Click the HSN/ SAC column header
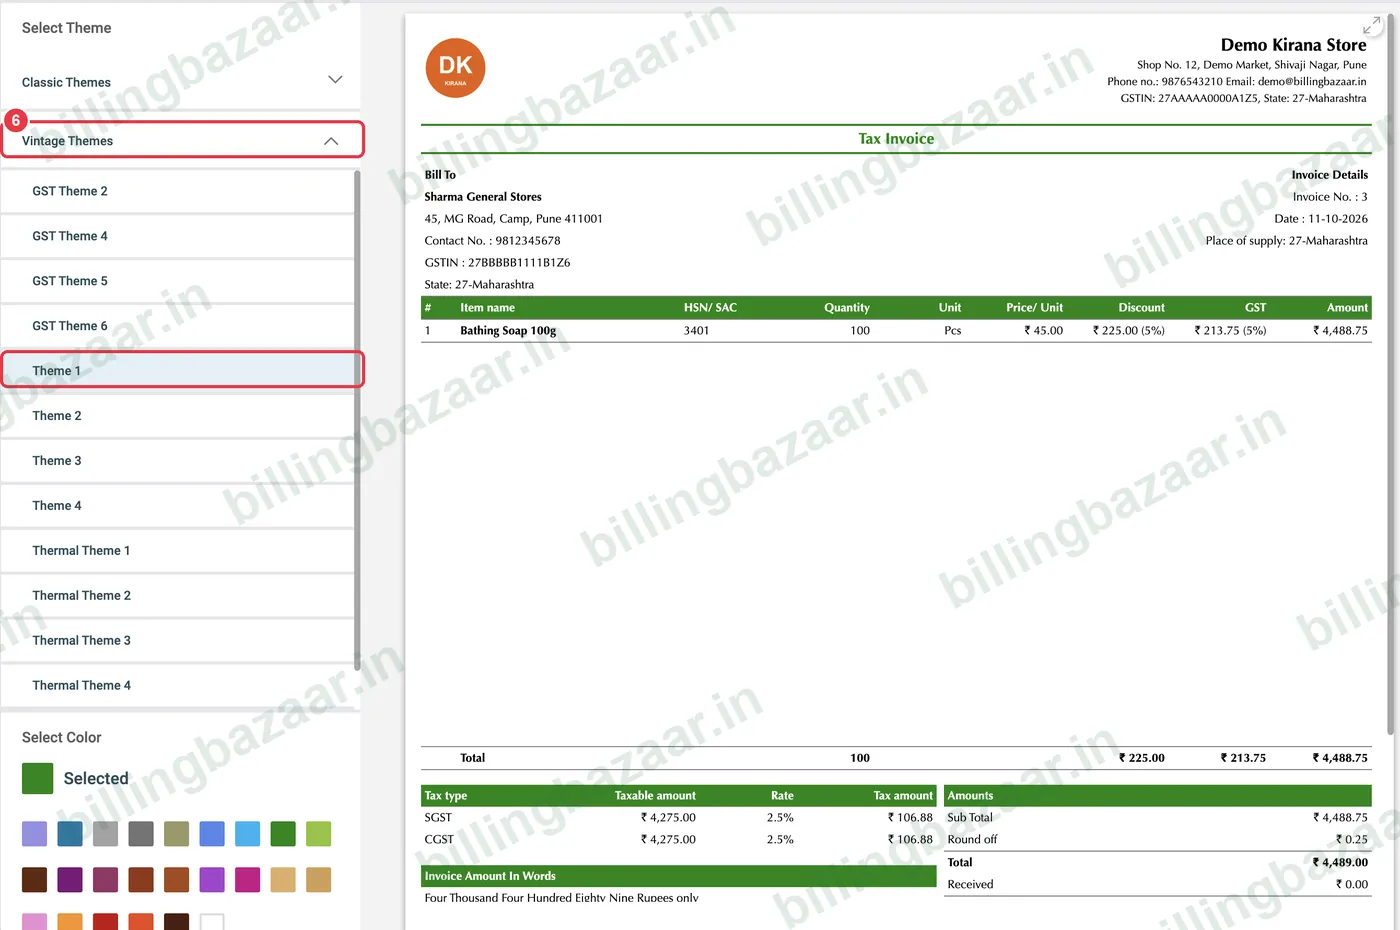 tap(710, 308)
